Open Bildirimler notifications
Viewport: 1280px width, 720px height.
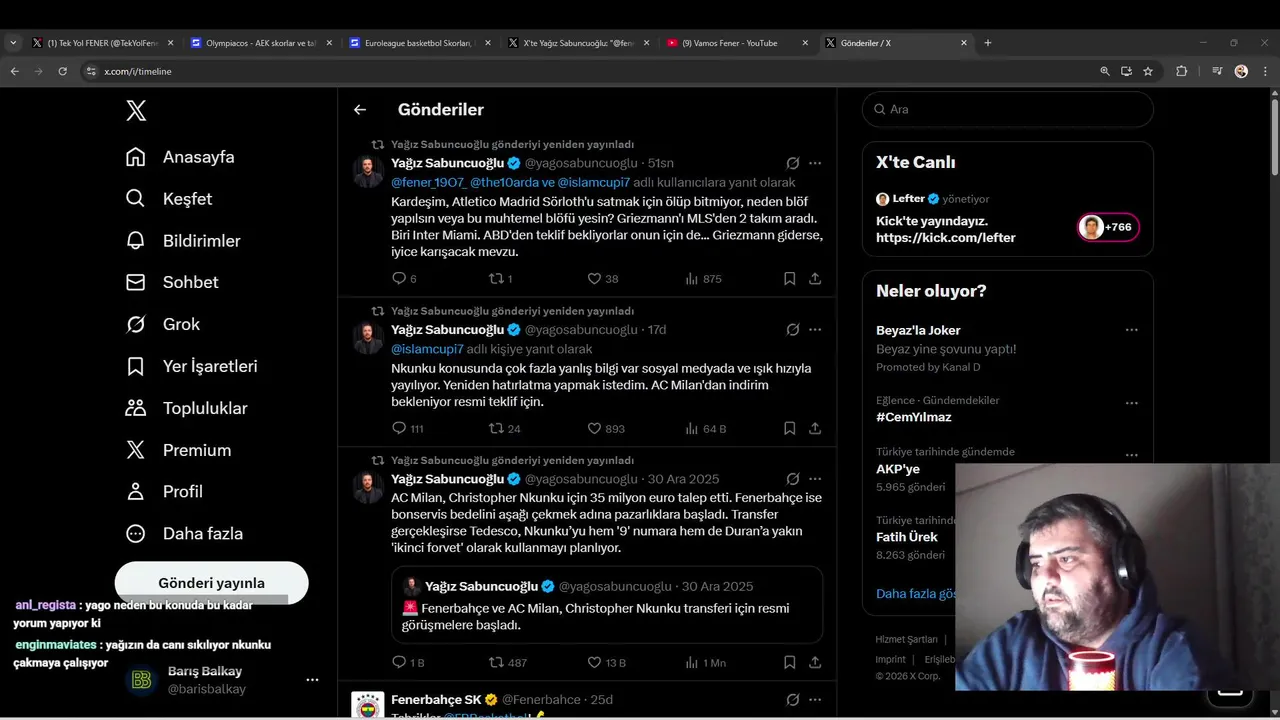tap(183, 241)
